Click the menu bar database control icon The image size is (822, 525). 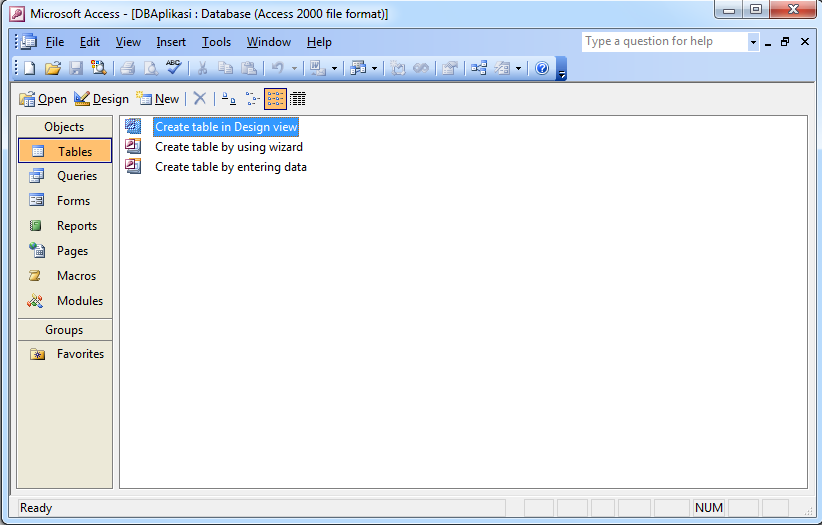pyautogui.click(x=28, y=41)
